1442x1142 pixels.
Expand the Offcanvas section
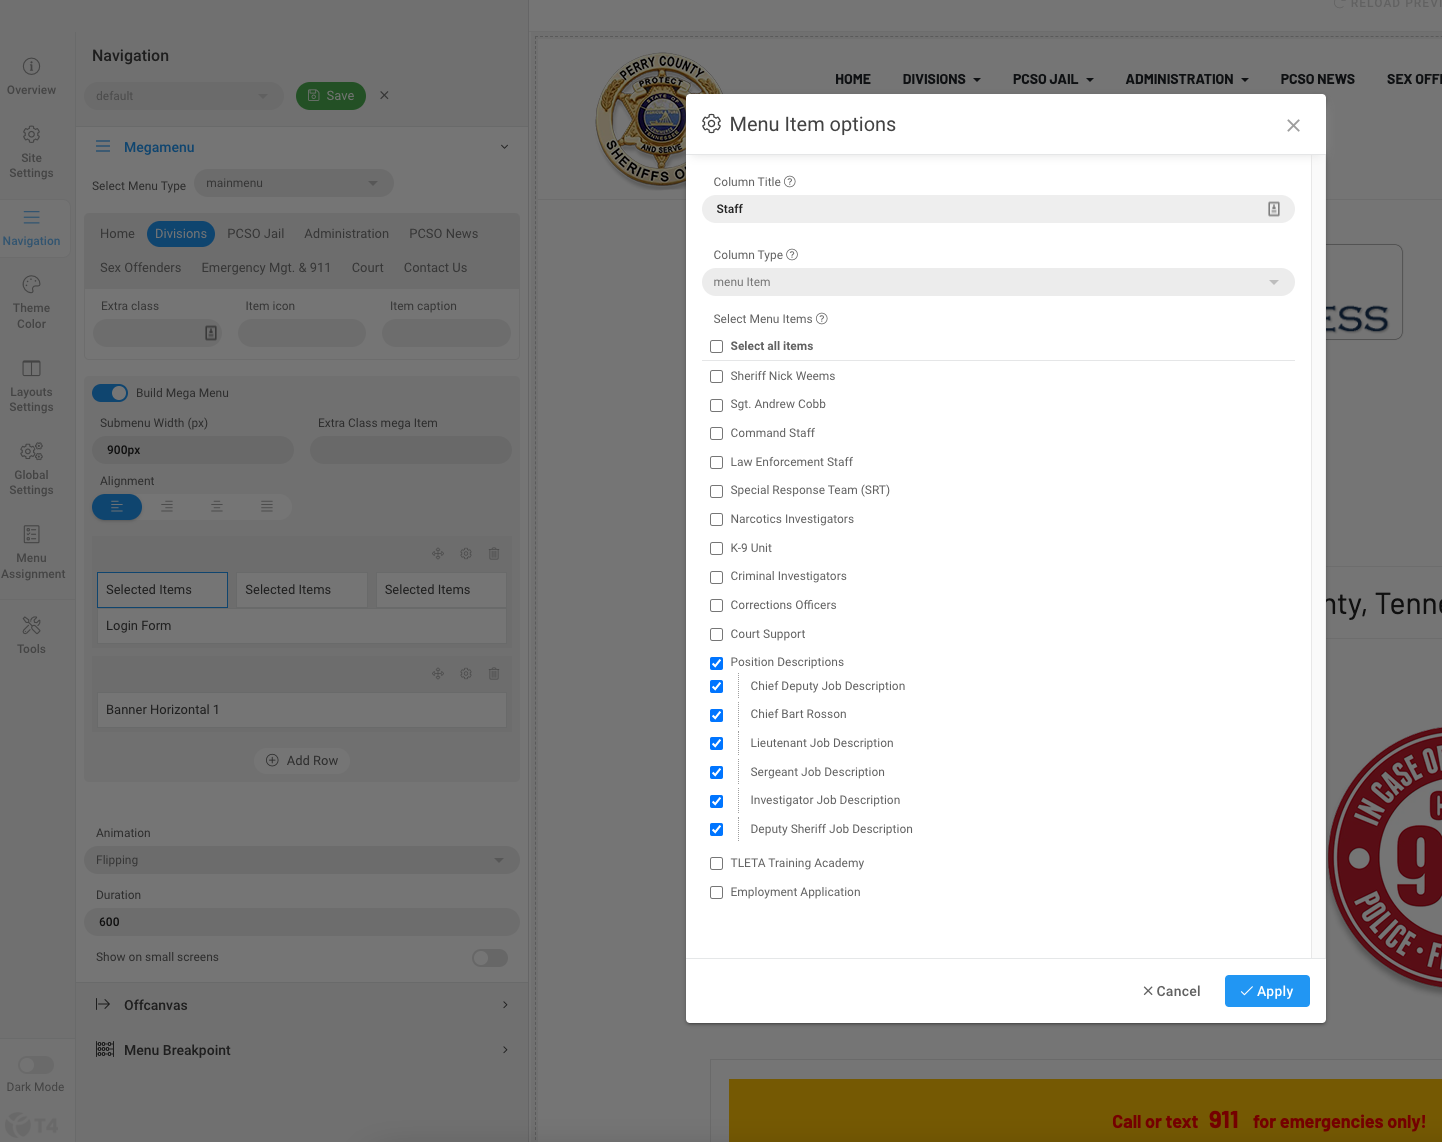pyautogui.click(x=302, y=1005)
